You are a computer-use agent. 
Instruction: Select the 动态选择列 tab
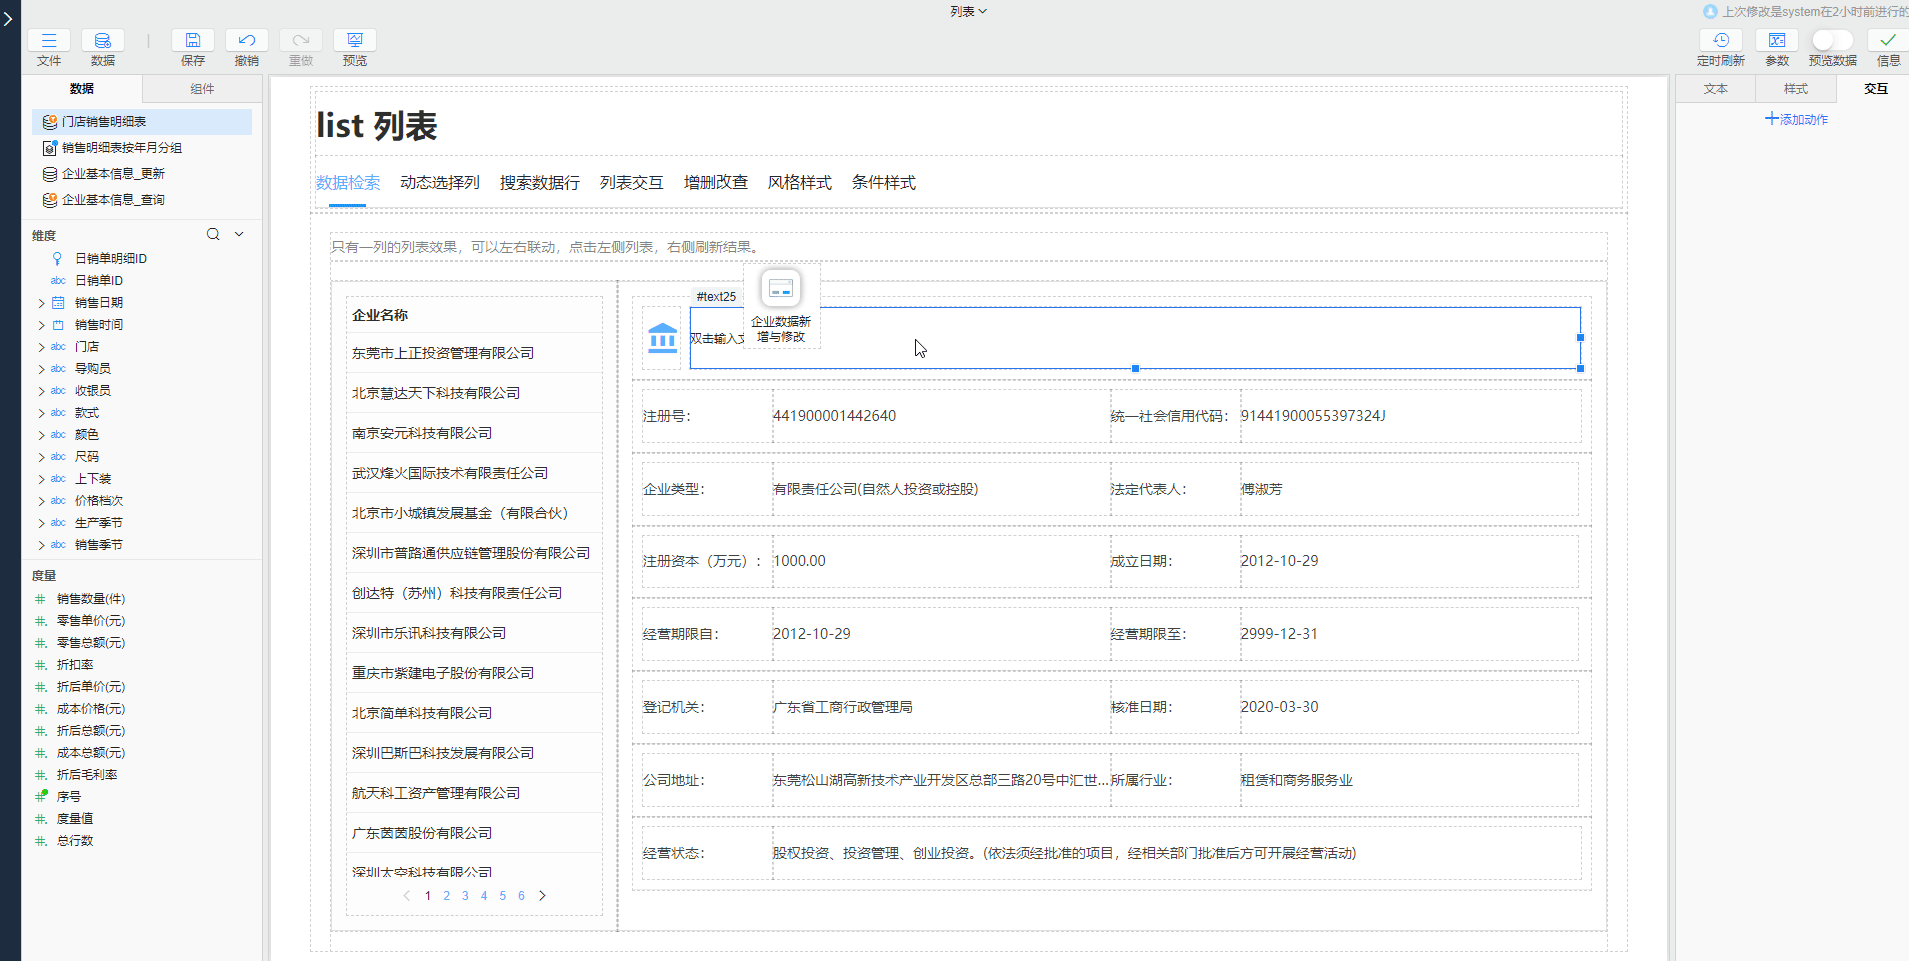coord(440,183)
